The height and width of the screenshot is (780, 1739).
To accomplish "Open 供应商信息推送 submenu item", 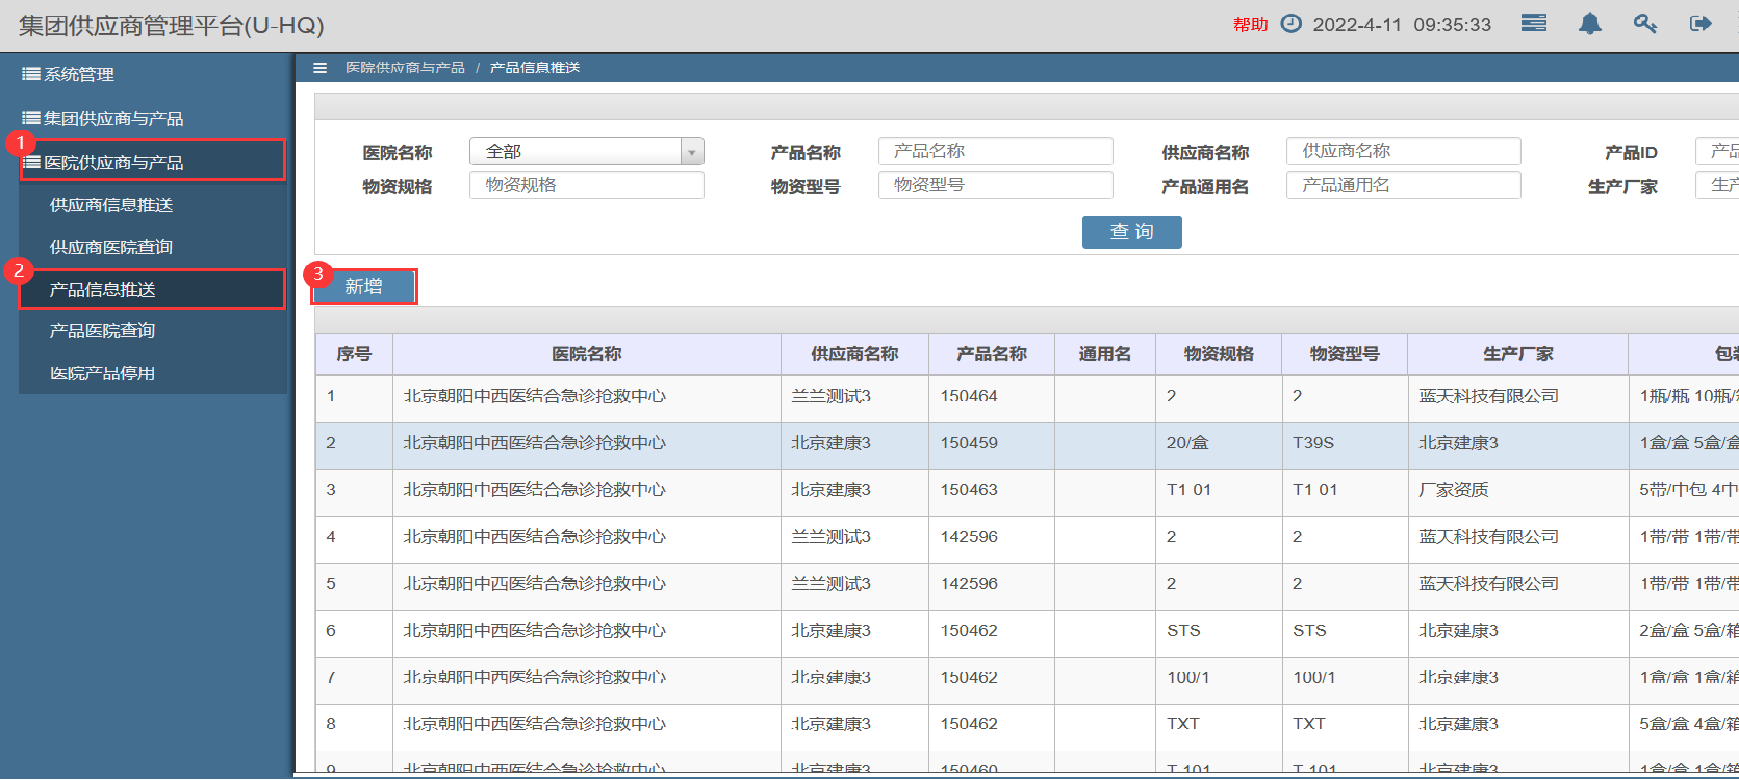I will click(111, 205).
